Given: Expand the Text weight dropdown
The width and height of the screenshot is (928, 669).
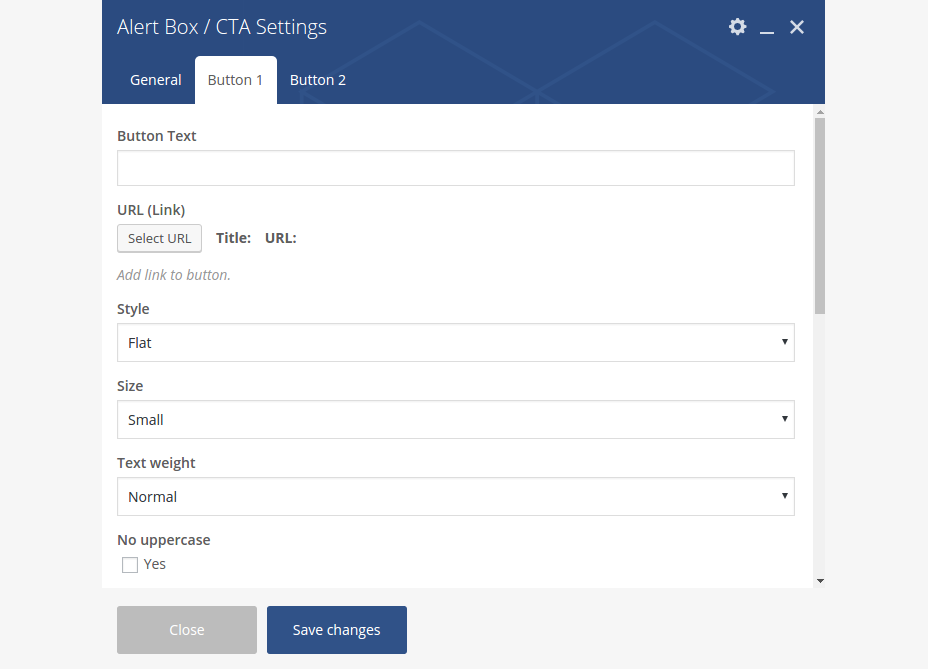Looking at the screenshot, I should (x=455, y=496).
